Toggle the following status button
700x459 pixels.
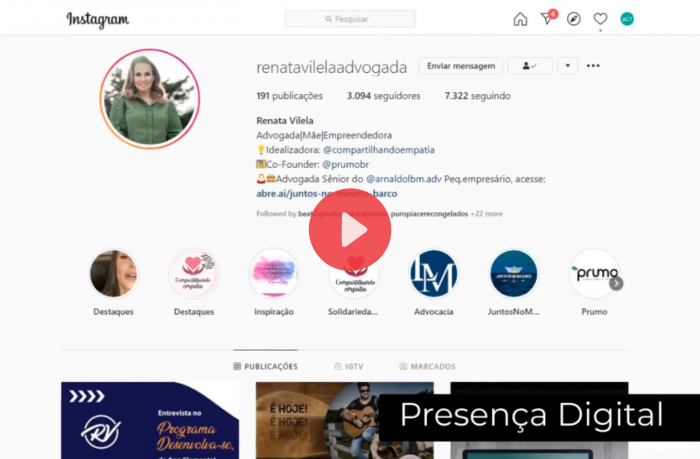pyautogui.click(x=529, y=66)
